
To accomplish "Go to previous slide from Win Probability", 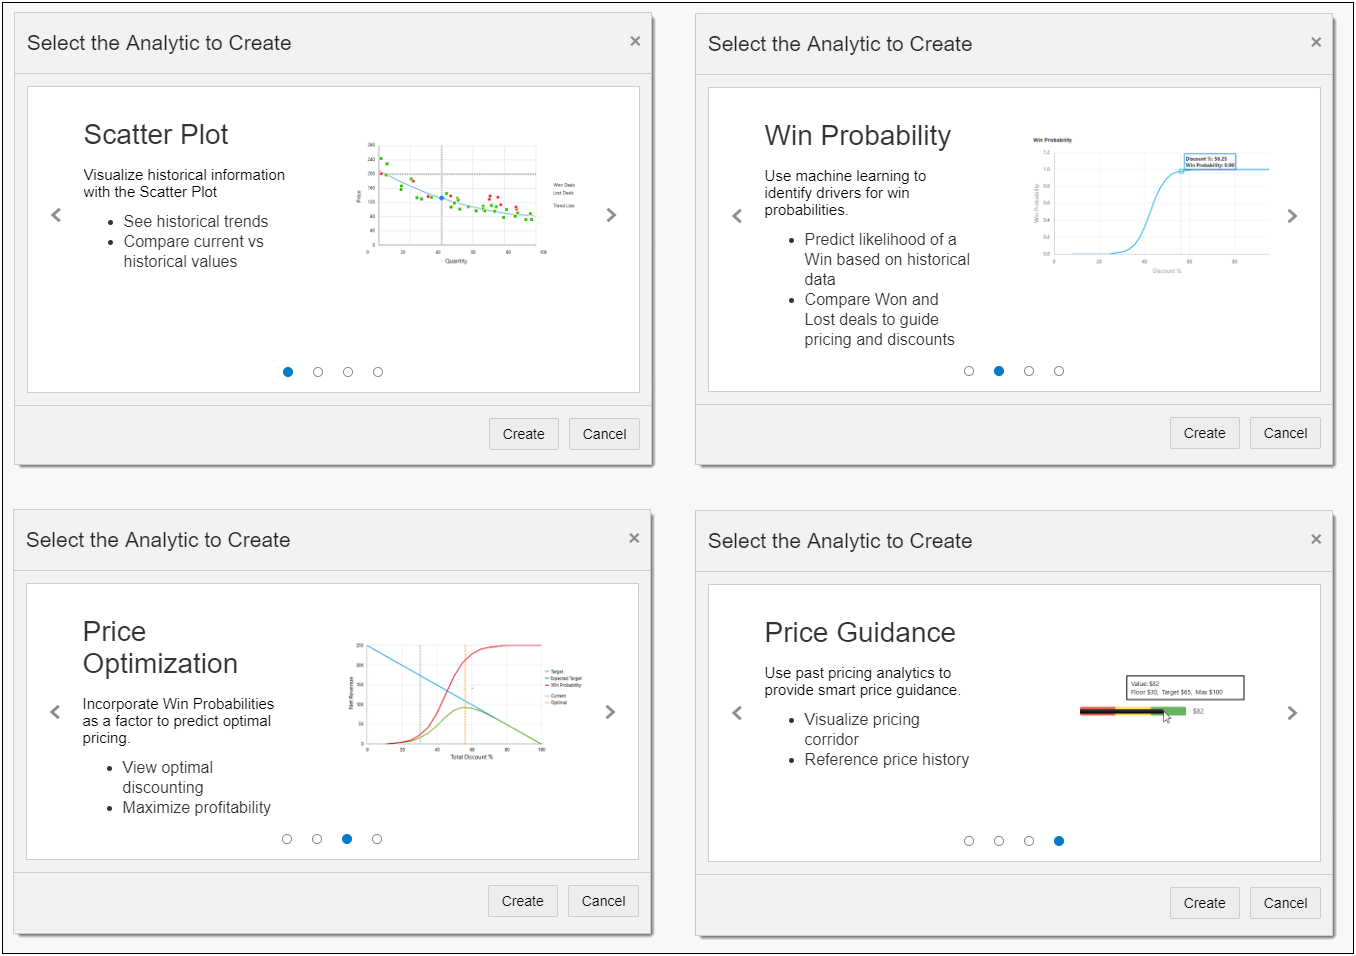I will [x=737, y=216].
